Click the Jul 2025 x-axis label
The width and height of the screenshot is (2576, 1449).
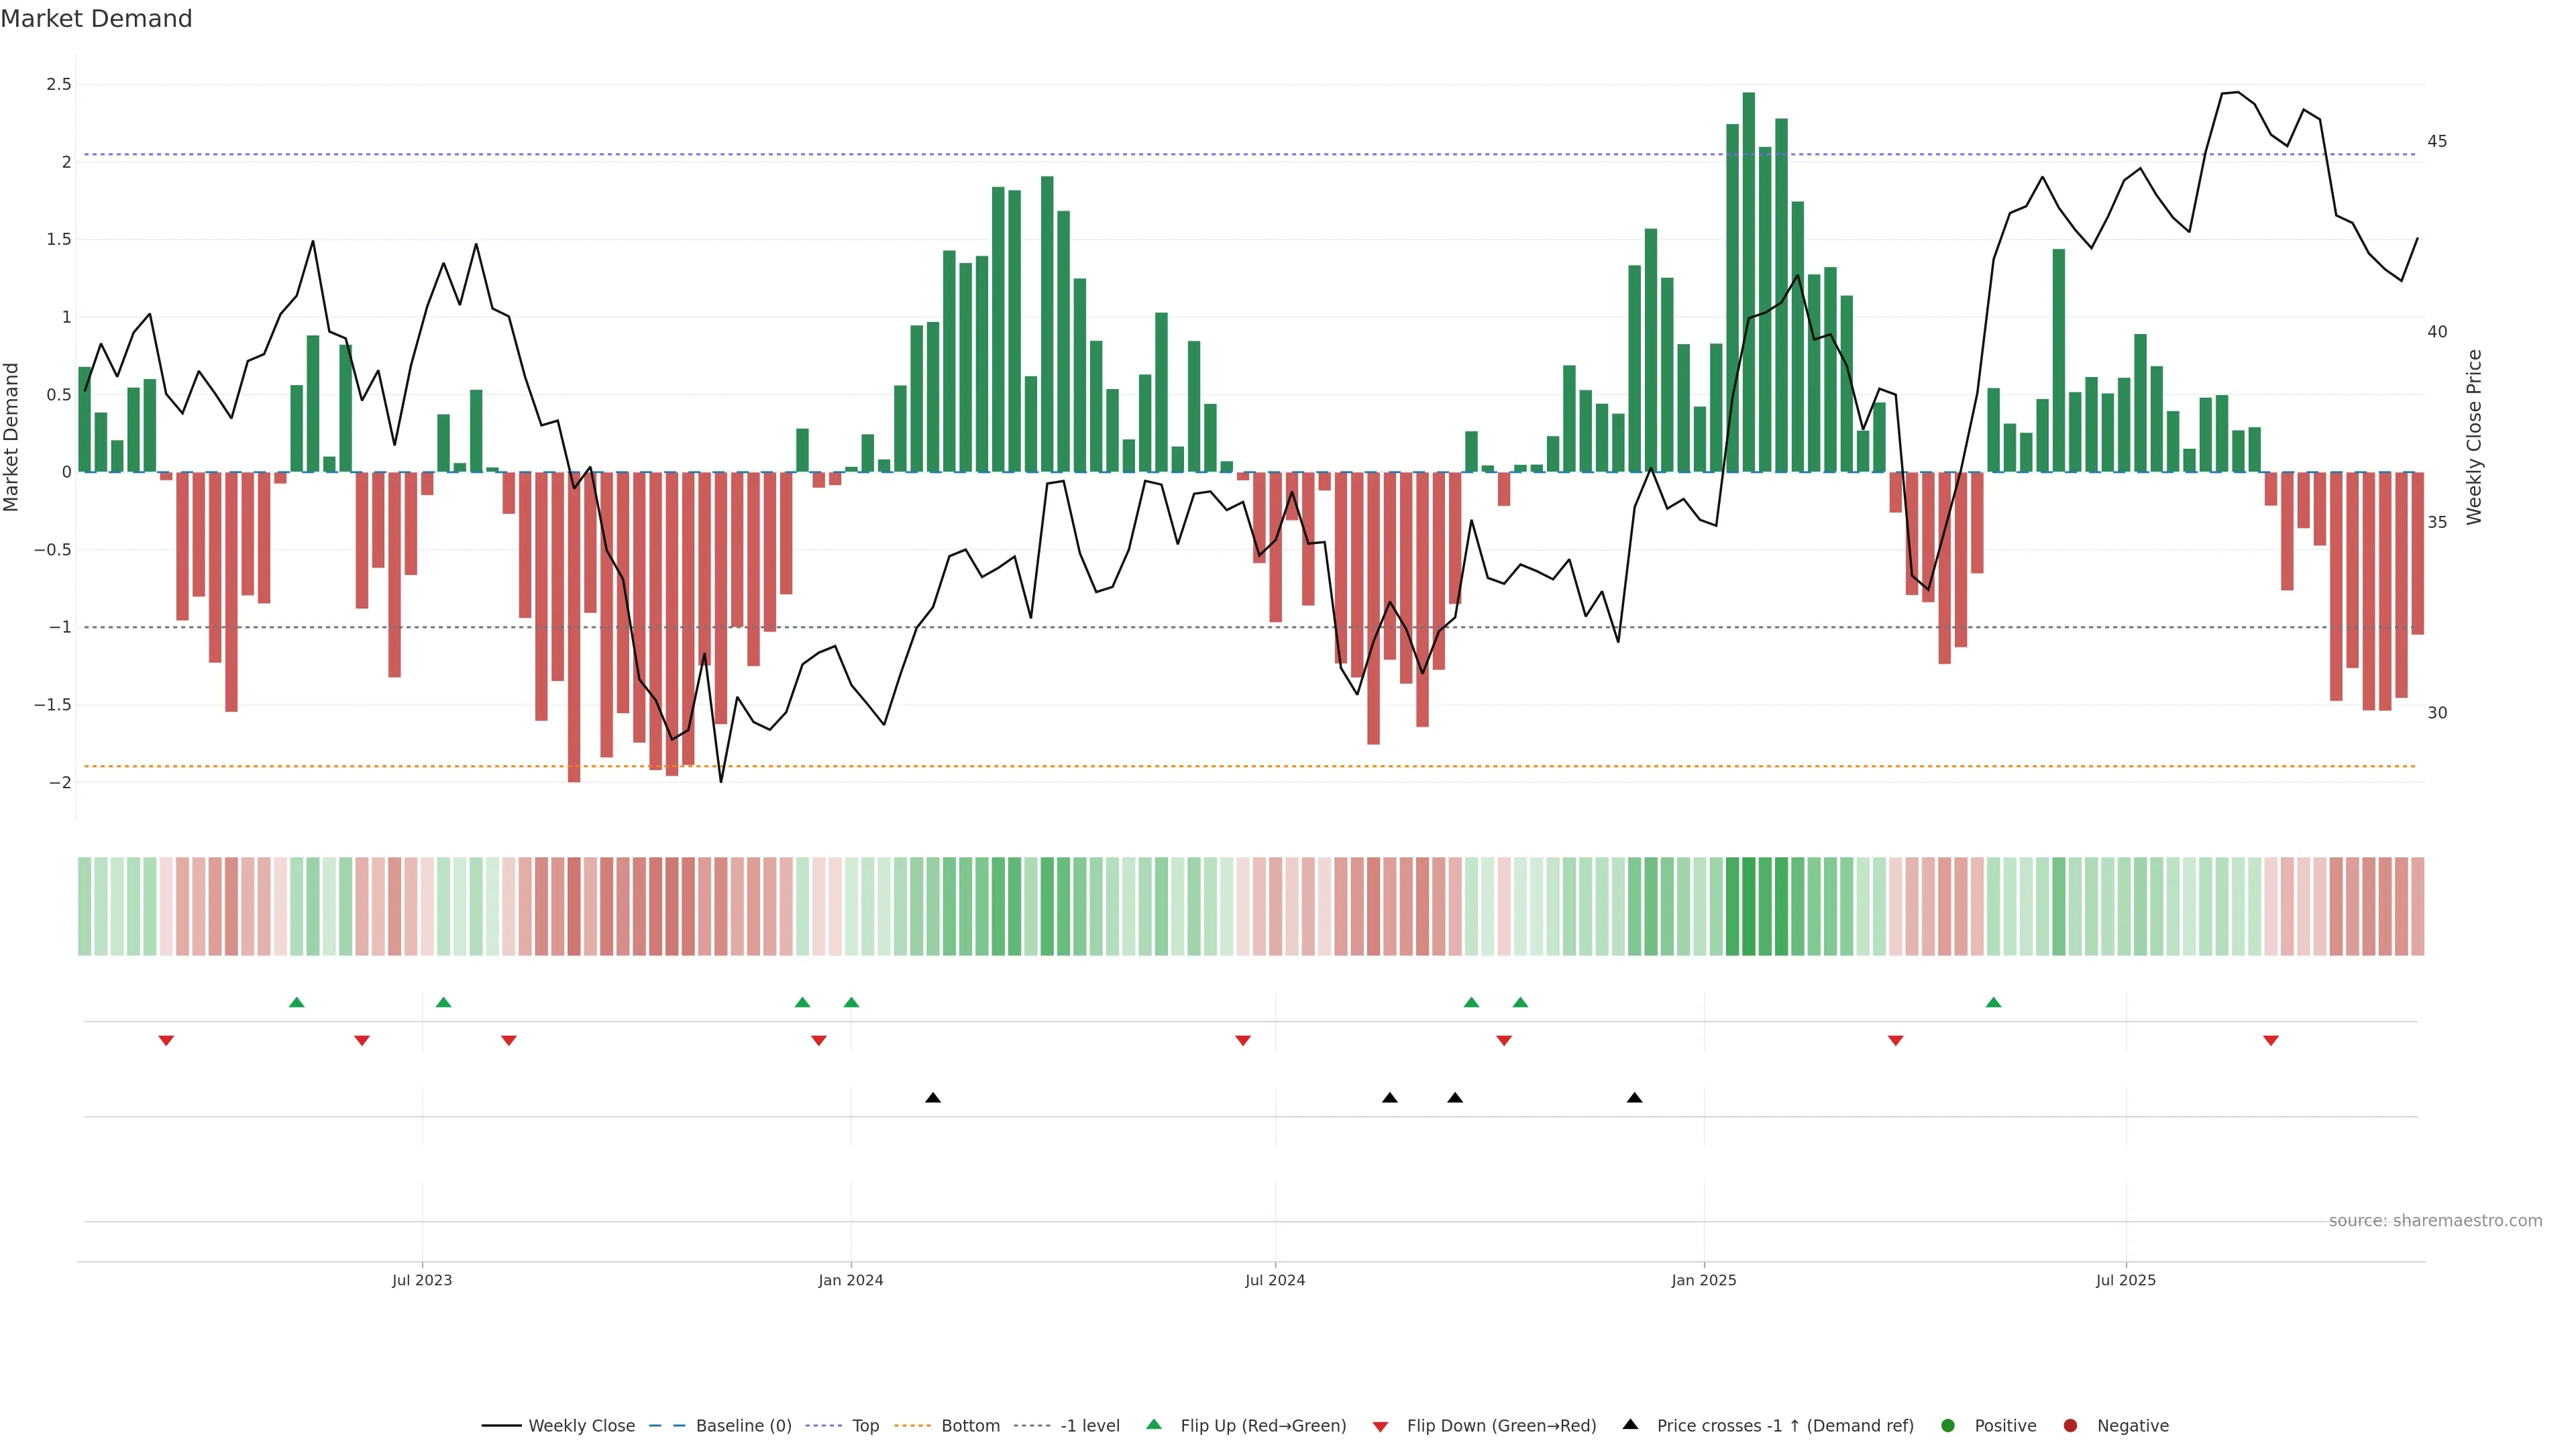pos(2125,1280)
